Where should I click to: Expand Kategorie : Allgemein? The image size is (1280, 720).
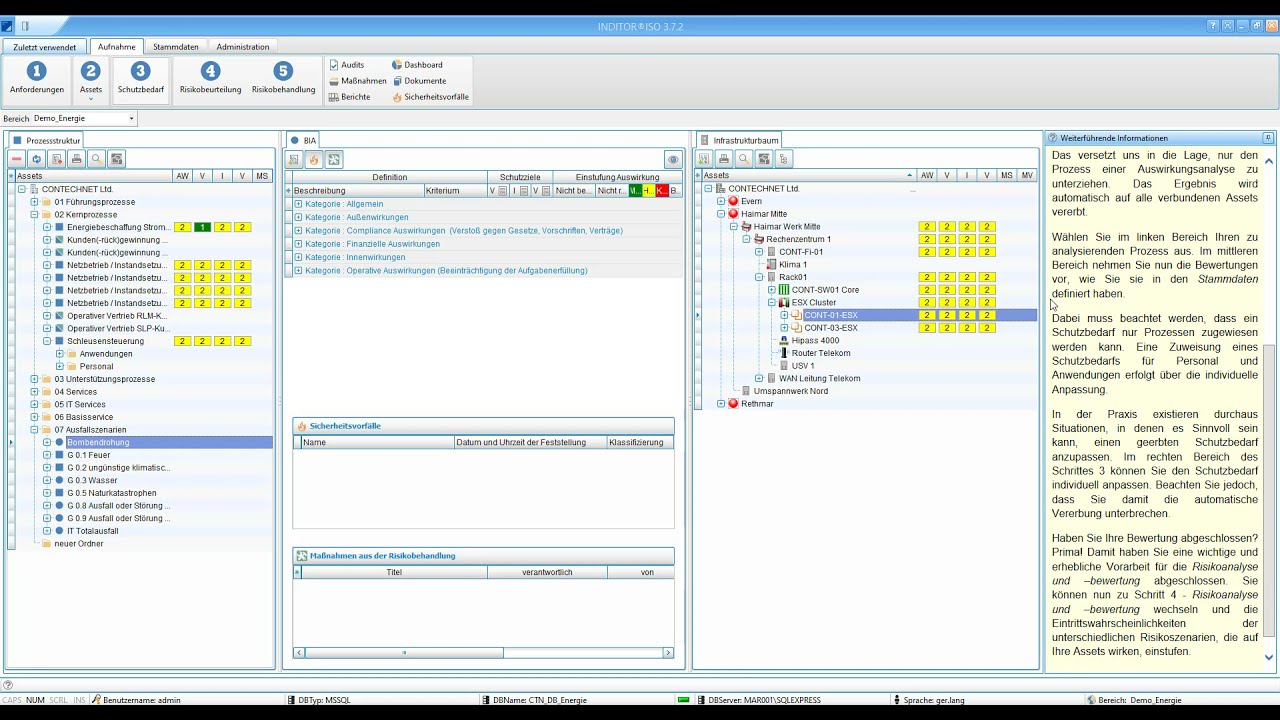298,204
